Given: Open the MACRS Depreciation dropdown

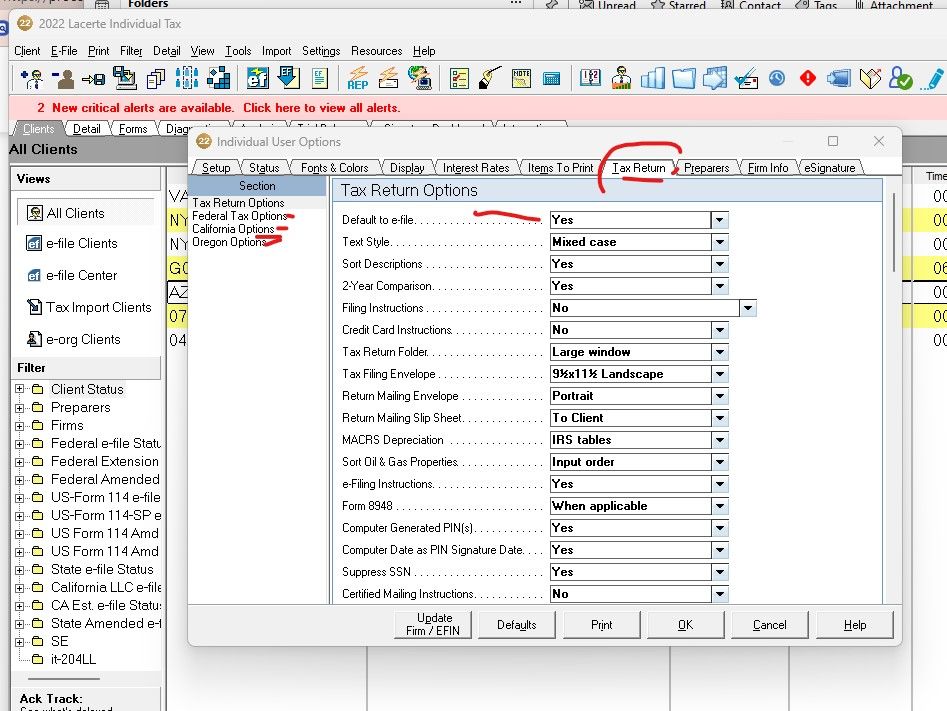Looking at the screenshot, I should pos(719,440).
